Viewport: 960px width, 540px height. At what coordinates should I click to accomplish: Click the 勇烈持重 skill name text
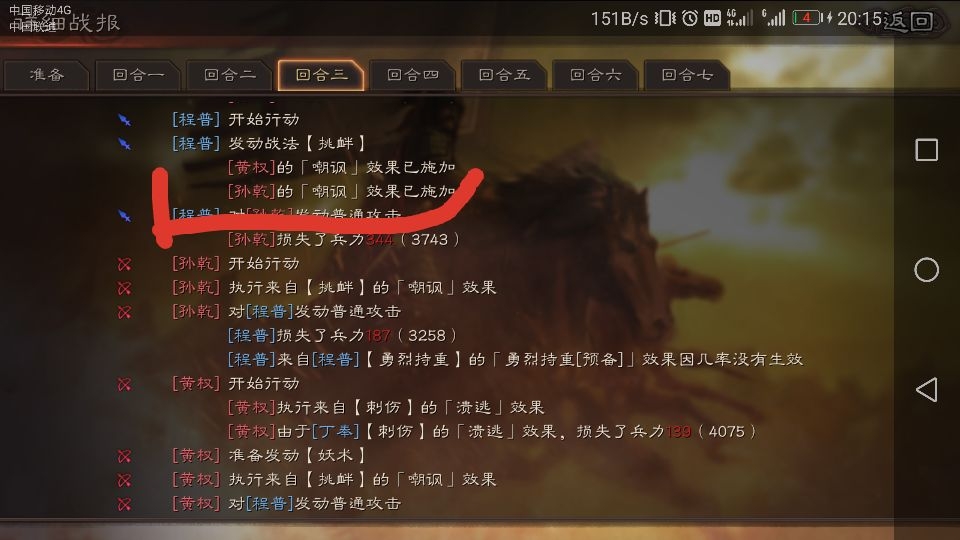point(414,359)
